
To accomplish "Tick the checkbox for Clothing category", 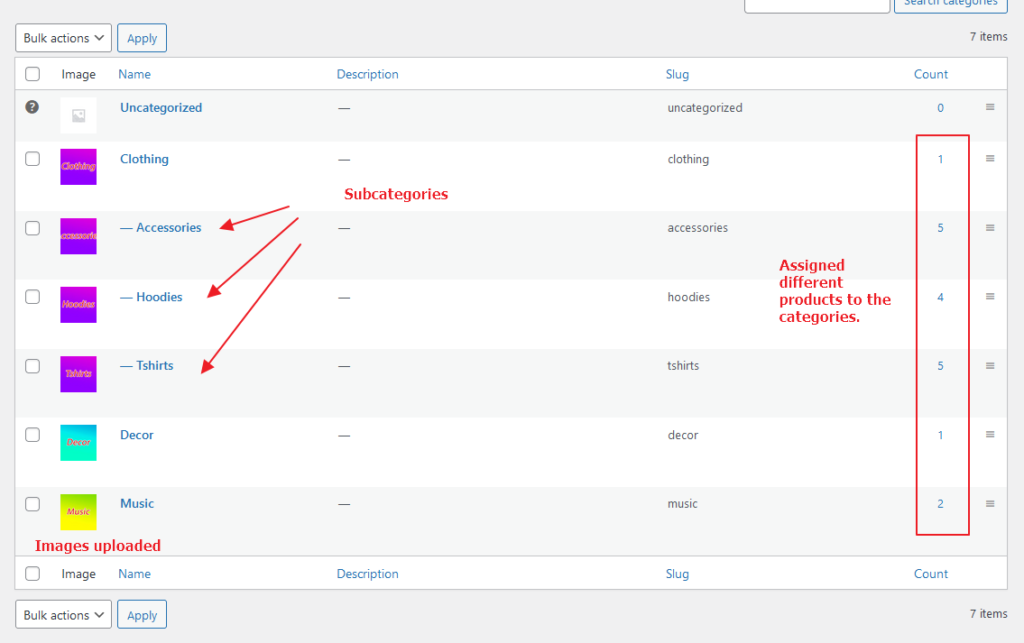I will point(33,159).
